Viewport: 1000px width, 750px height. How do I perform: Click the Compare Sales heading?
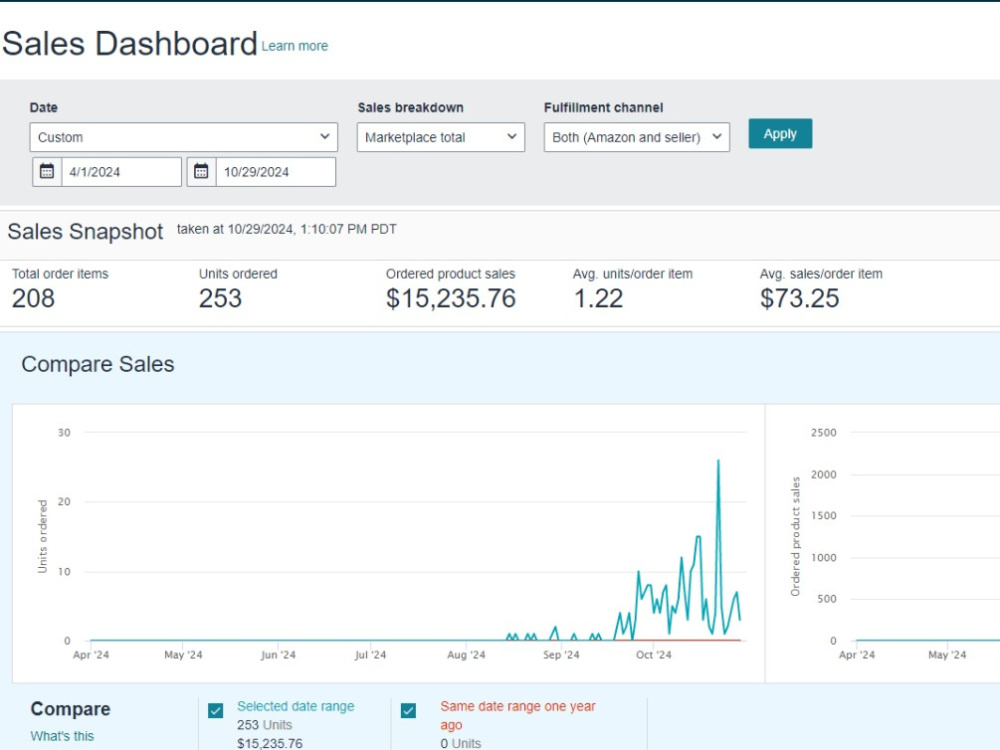(x=98, y=364)
